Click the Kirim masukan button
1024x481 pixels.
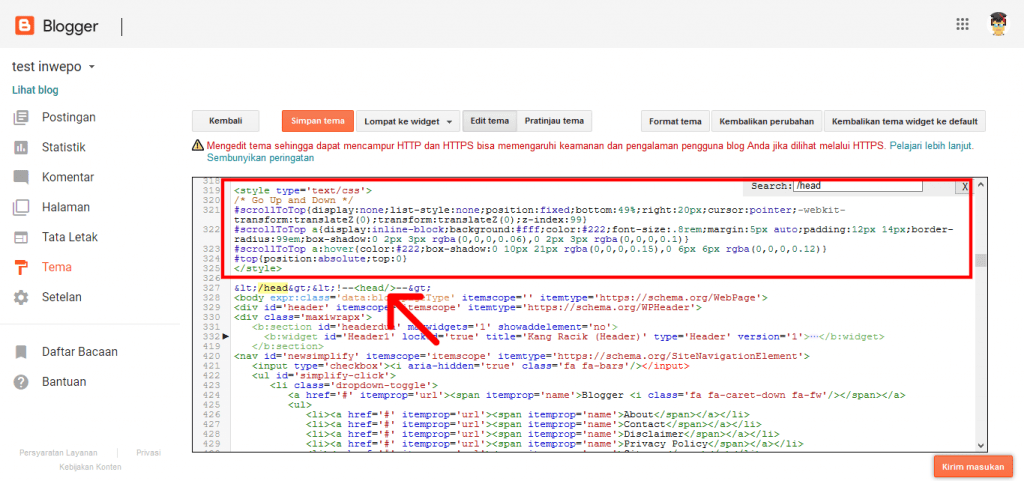(x=973, y=467)
